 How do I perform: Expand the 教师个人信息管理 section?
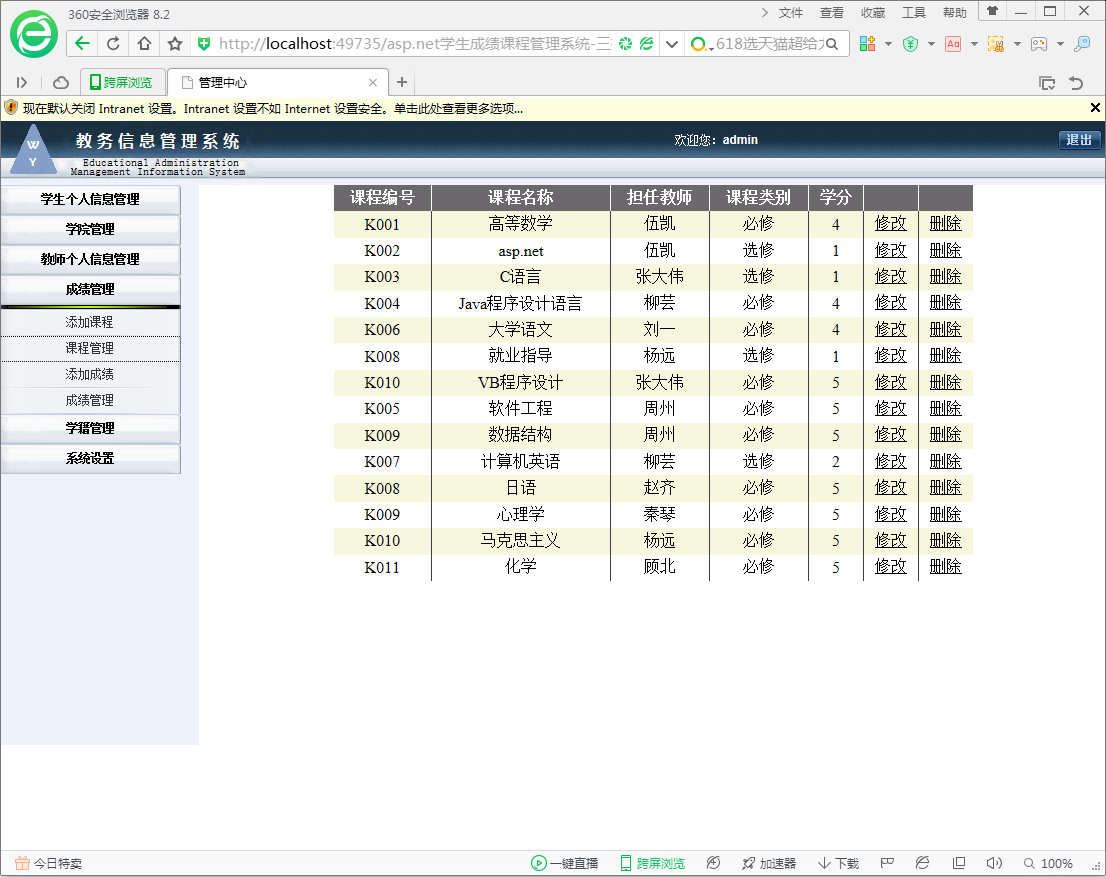[x=90, y=260]
